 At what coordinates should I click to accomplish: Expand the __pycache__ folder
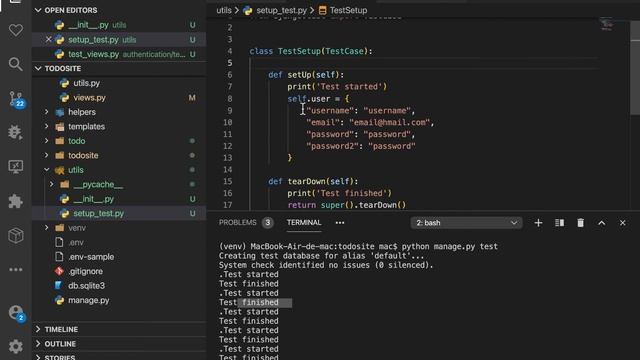tap(98, 184)
